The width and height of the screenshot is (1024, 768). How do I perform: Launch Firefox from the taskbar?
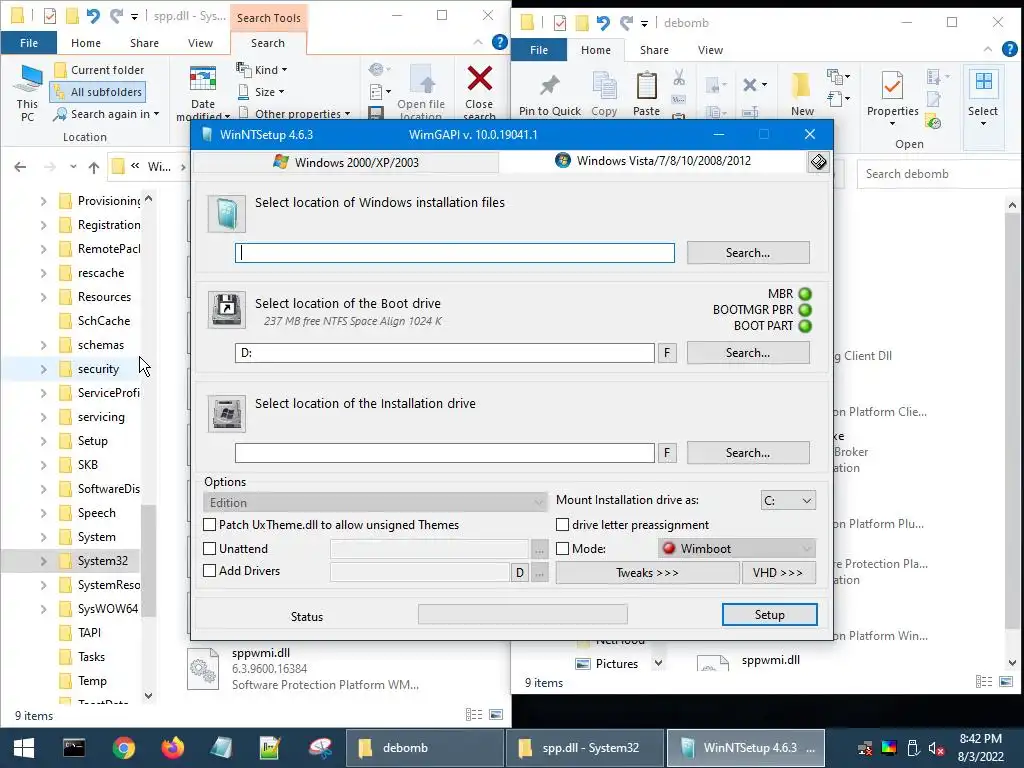click(x=173, y=748)
